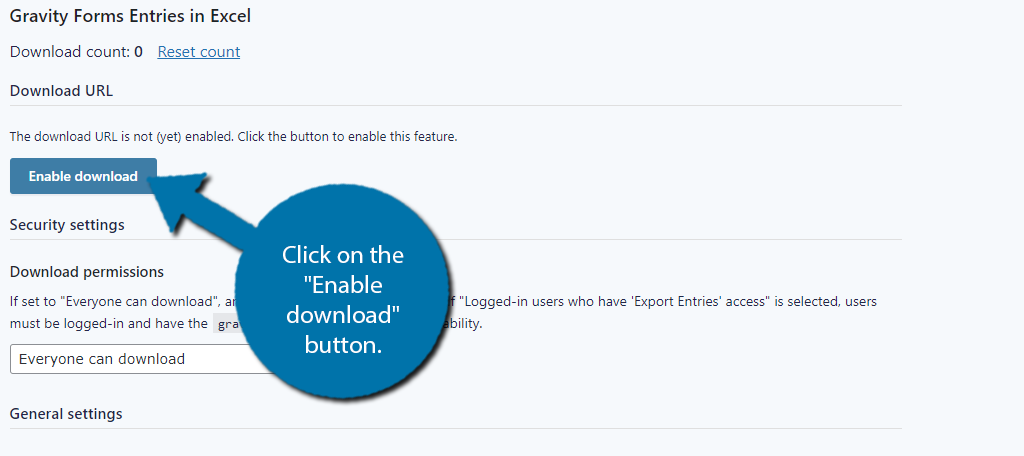The width and height of the screenshot is (1024, 456).
Task: Click the divider line under Download URL
Action: click(456, 105)
